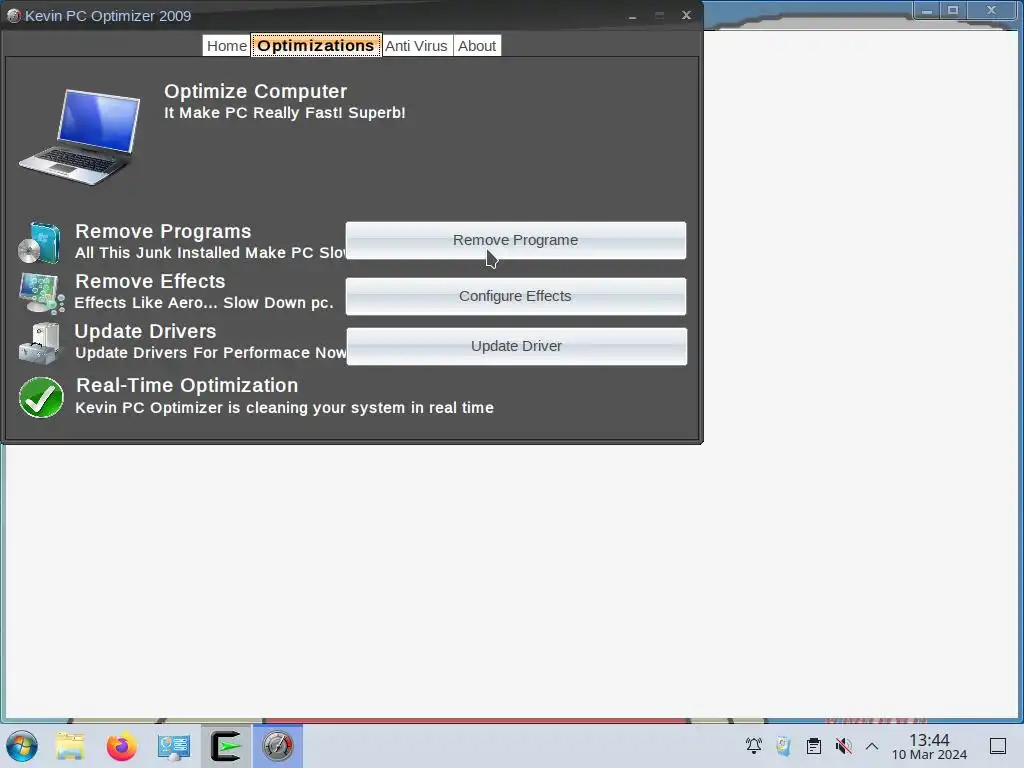The image size is (1024, 768).
Task: Click the Update Drivers toolbox icon
Action: 40,343
